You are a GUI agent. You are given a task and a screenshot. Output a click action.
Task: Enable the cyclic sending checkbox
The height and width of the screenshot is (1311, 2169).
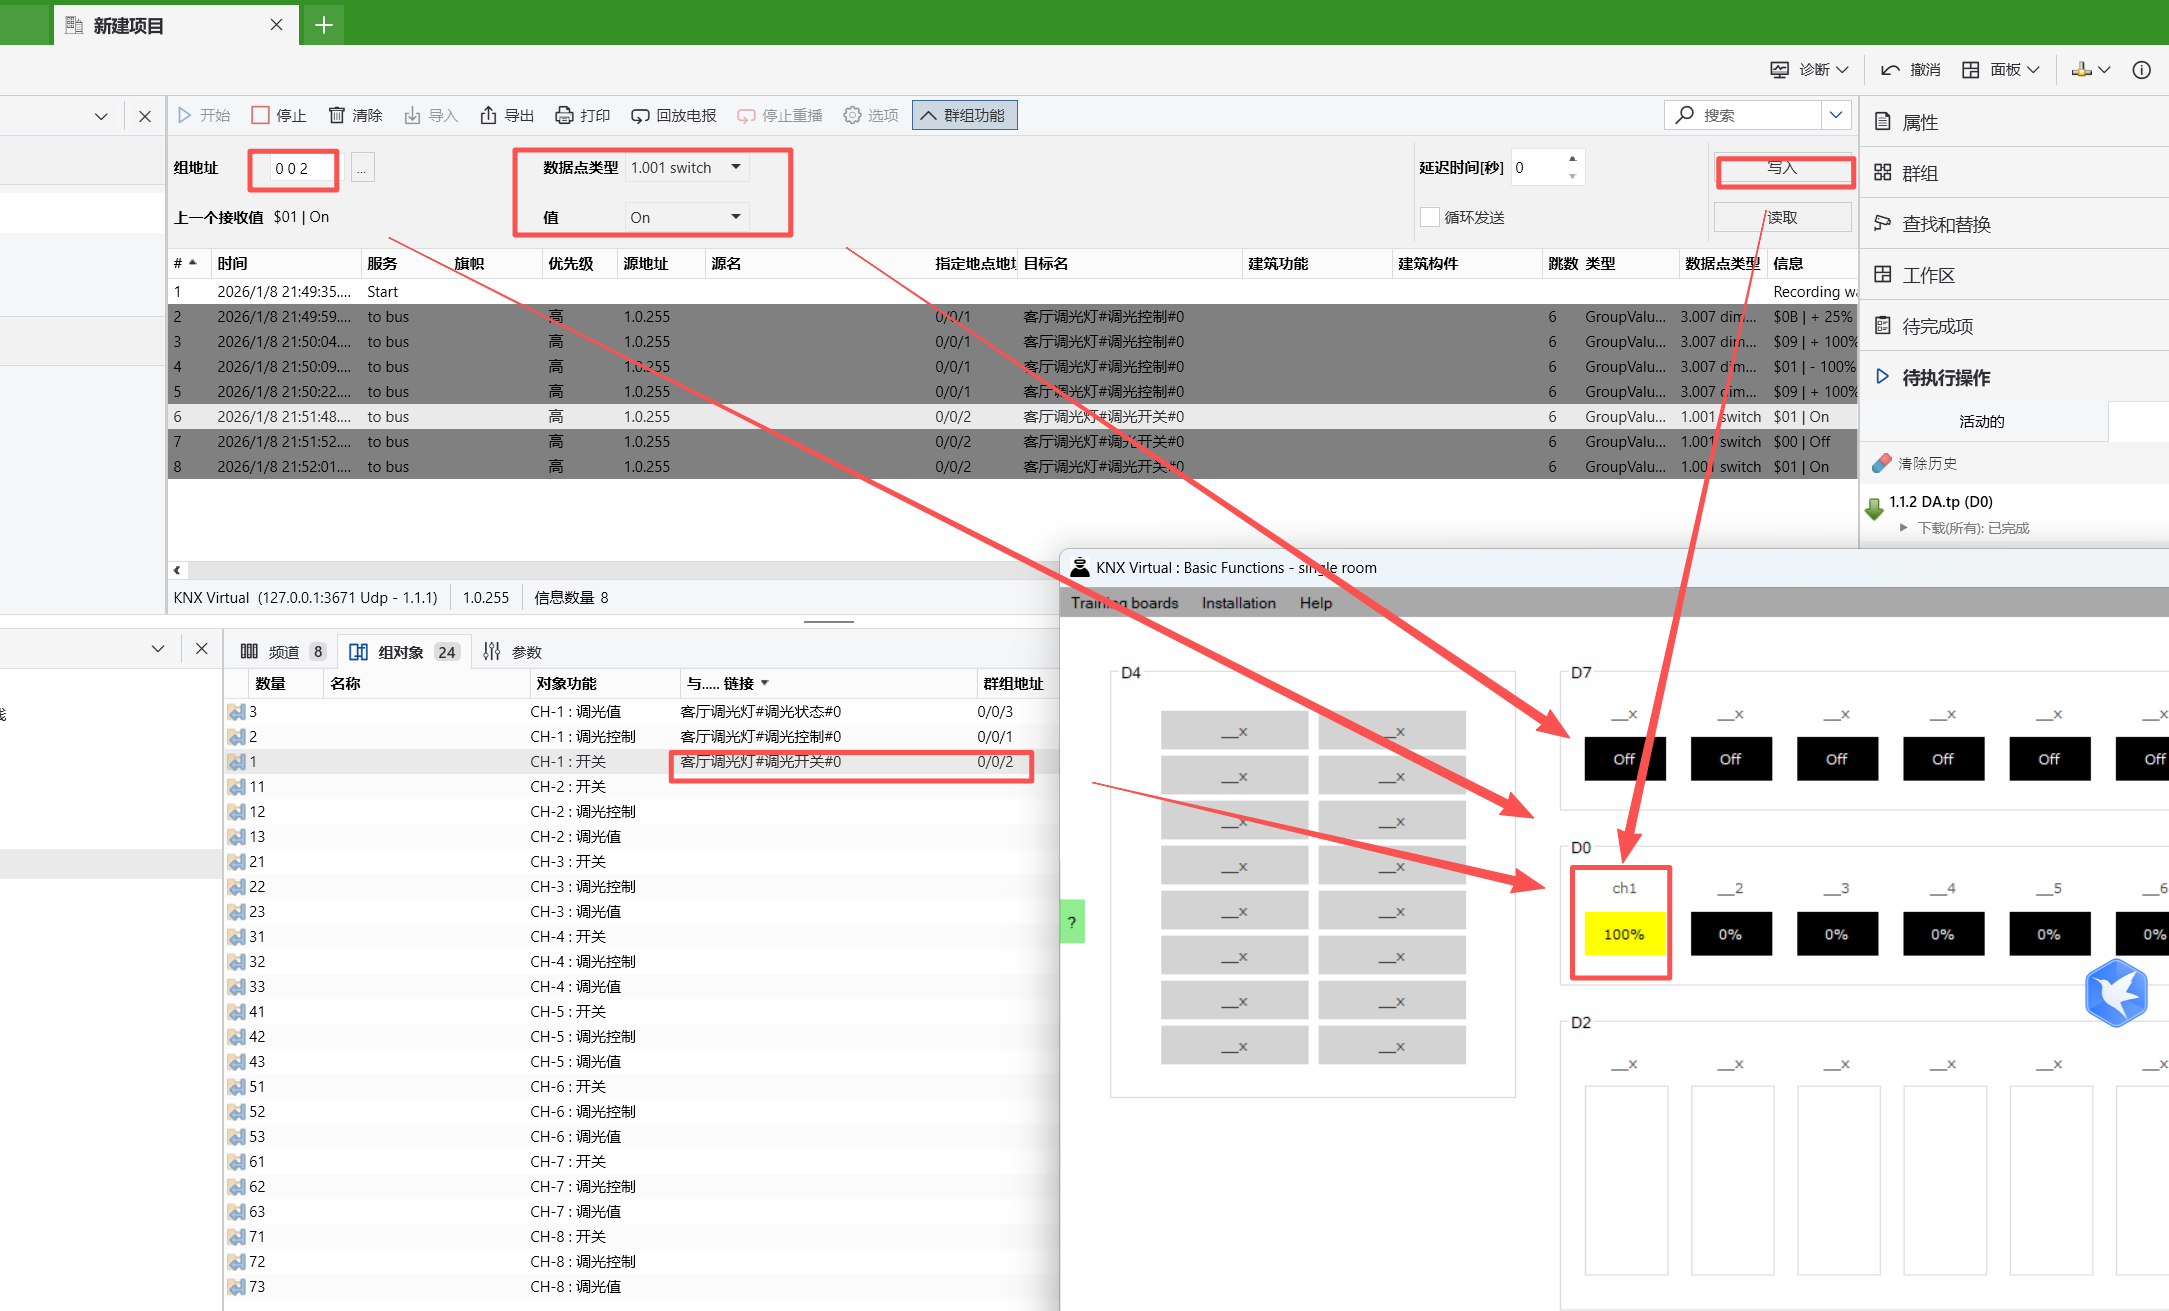(1430, 217)
